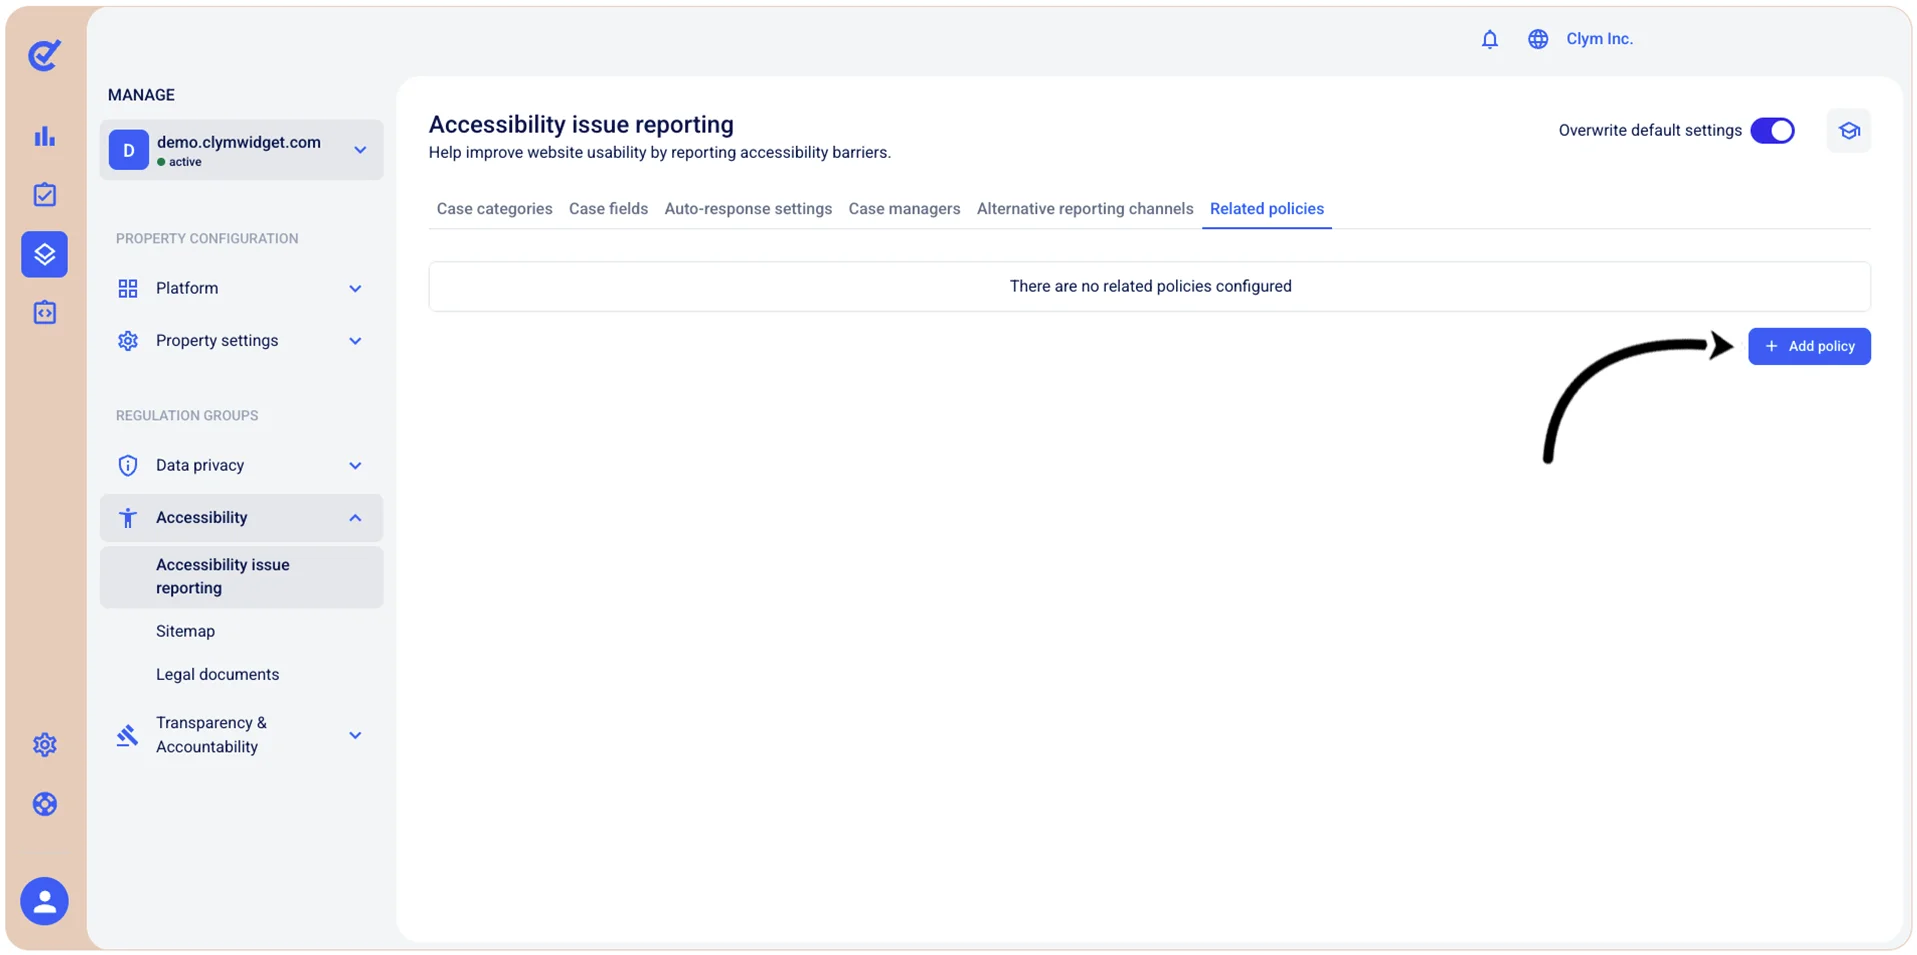Open the graduation cap help icon
Image resolution: width=1917 pixels, height=955 pixels.
point(1849,131)
